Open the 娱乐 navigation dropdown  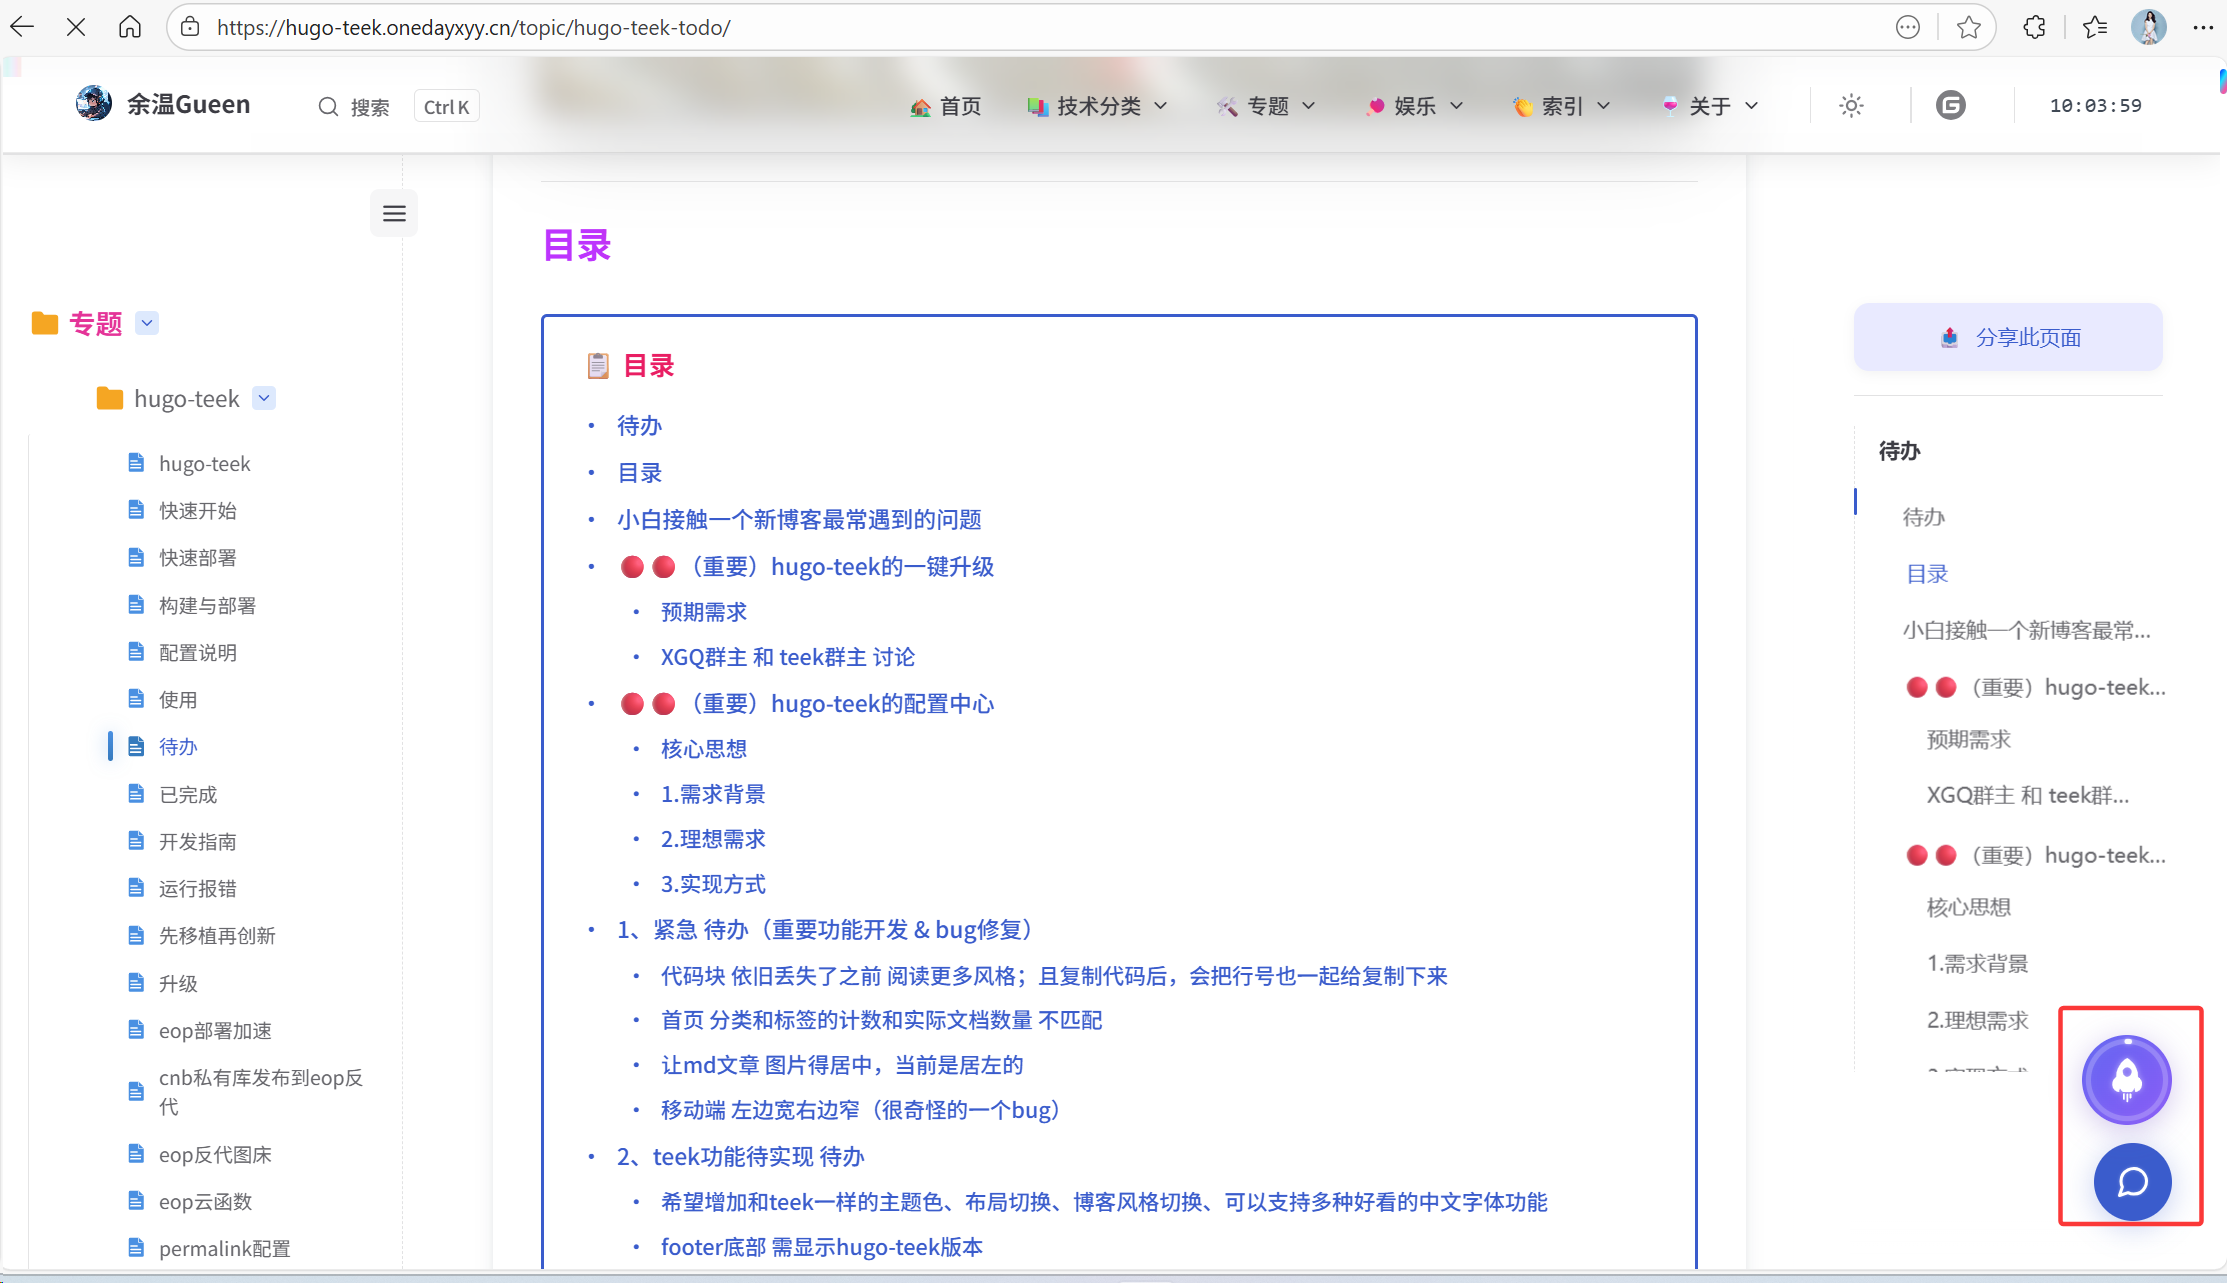(1415, 106)
